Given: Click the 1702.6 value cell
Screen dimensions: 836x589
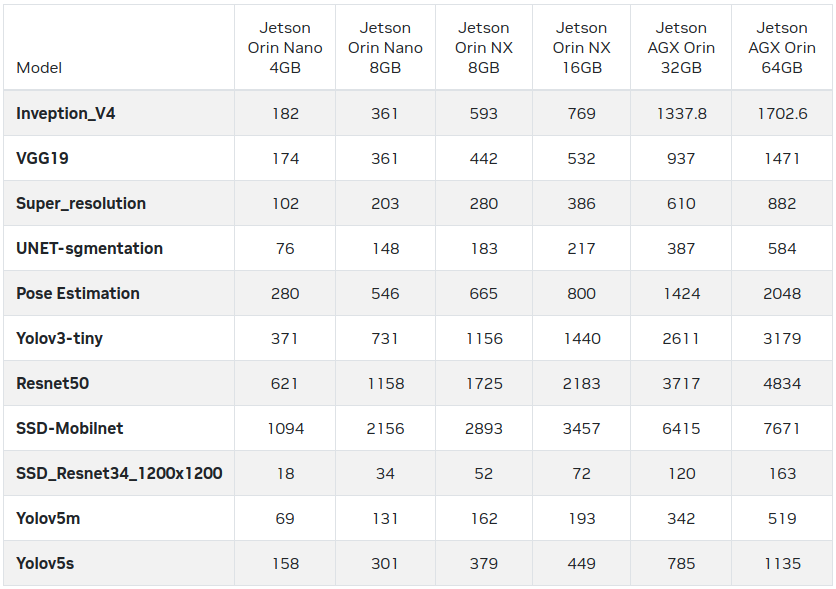Looking at the screenshot, I should pos(782,114).
